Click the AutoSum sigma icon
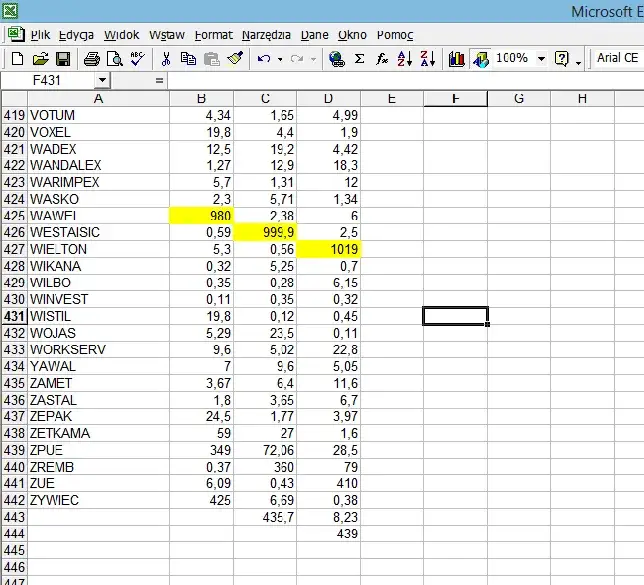The height and width of the screenshot is (585, 644). [x=360, y=59]
